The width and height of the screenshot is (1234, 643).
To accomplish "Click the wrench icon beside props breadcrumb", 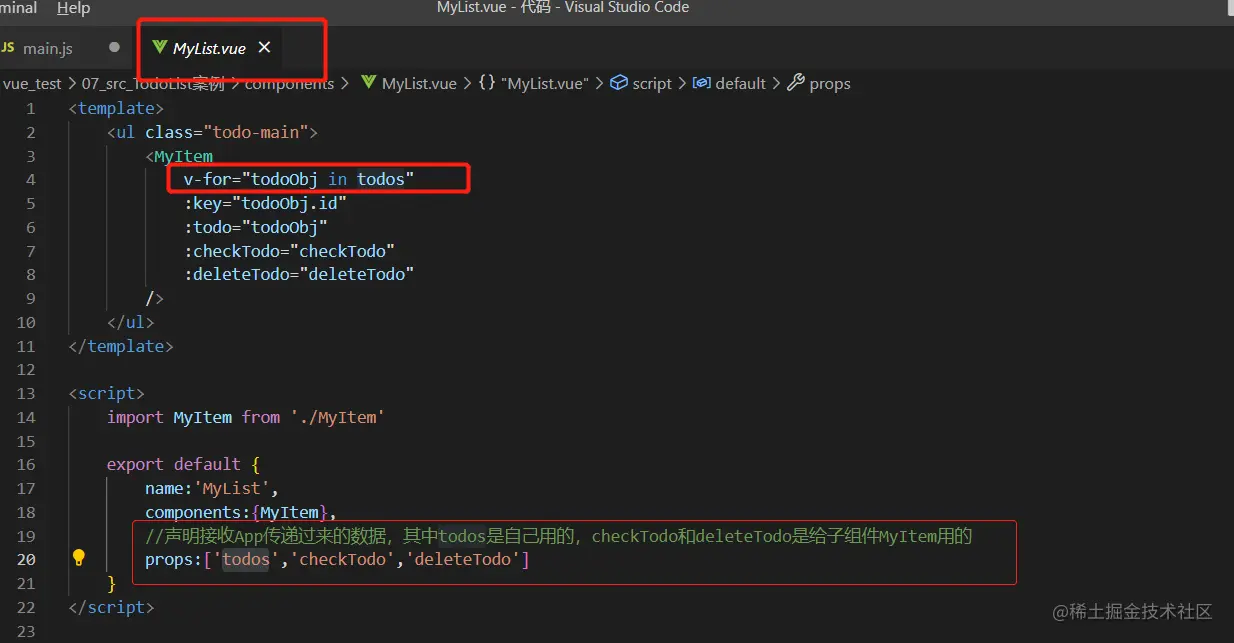I will (795, 83).
